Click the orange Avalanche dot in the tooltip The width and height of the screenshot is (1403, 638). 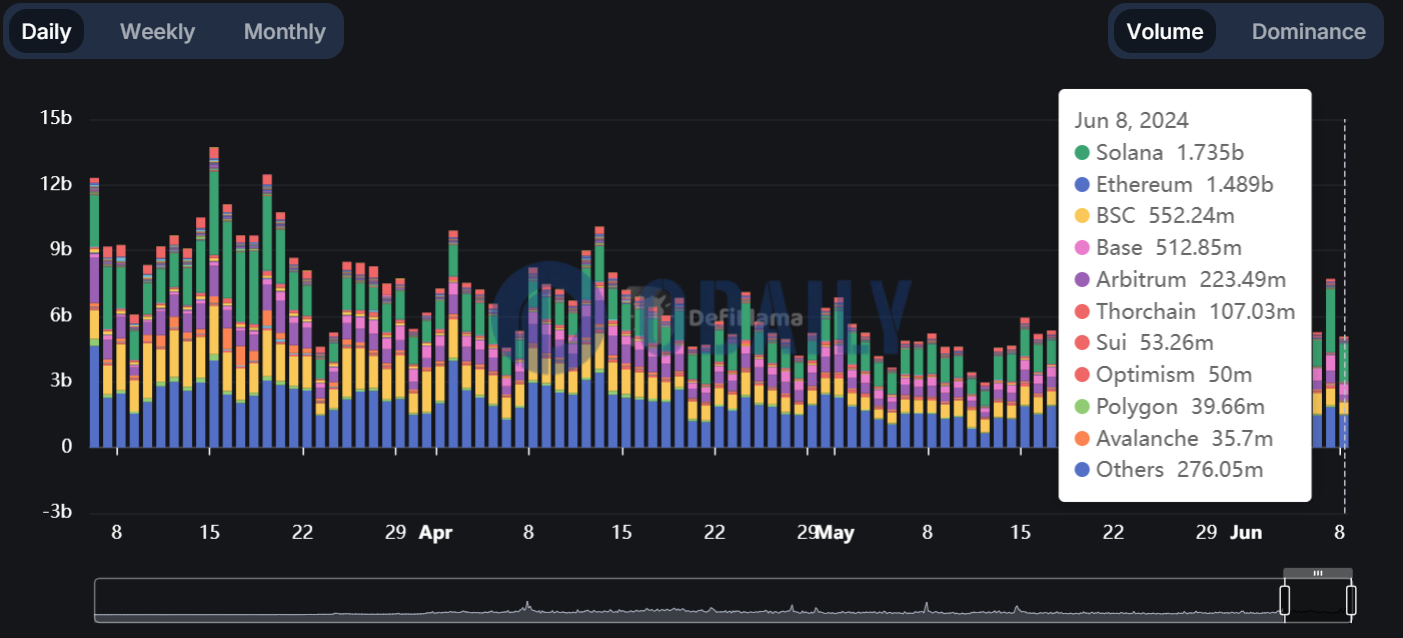pyautogui.click(x=1082, y=438)
